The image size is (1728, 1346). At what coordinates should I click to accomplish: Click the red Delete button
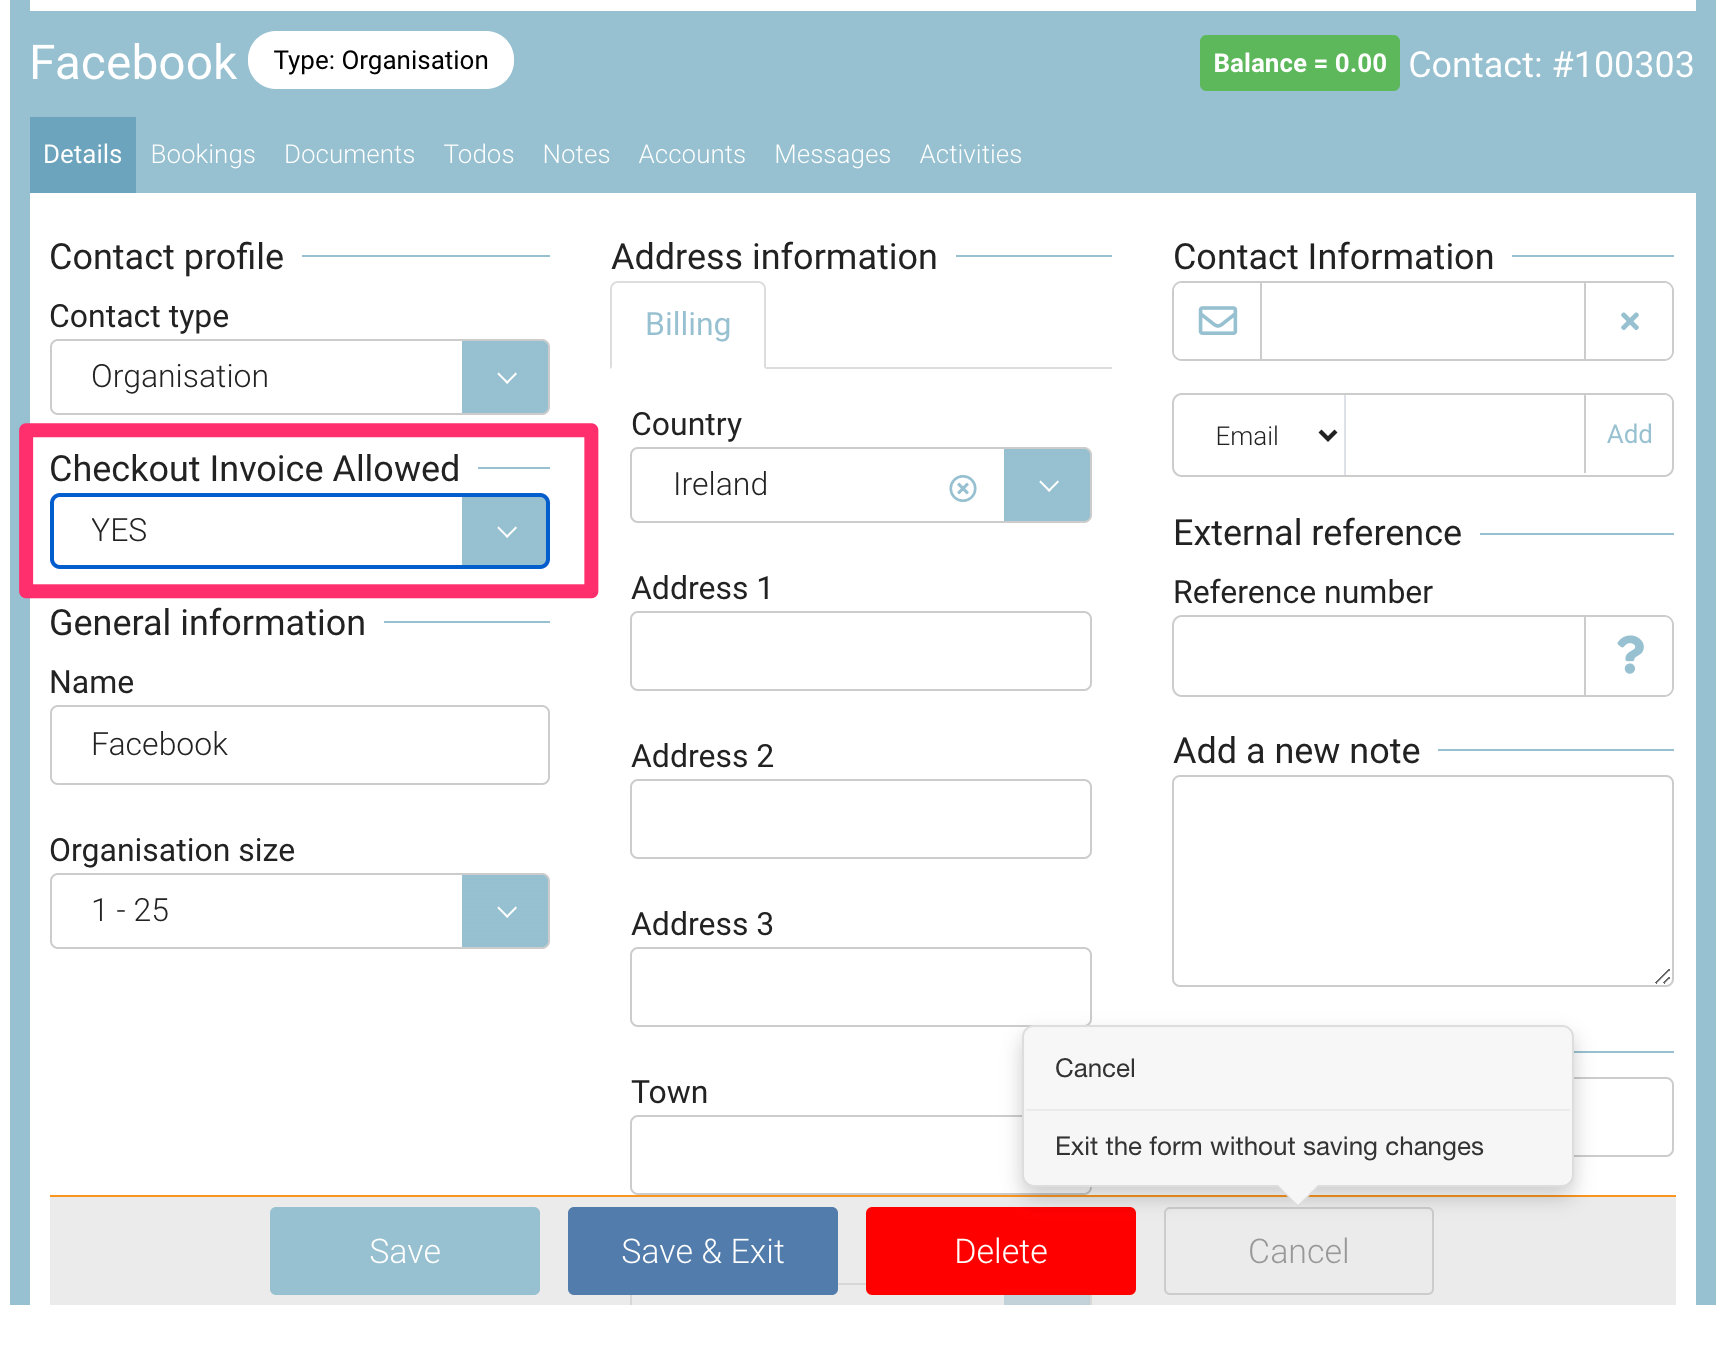1000,1251
